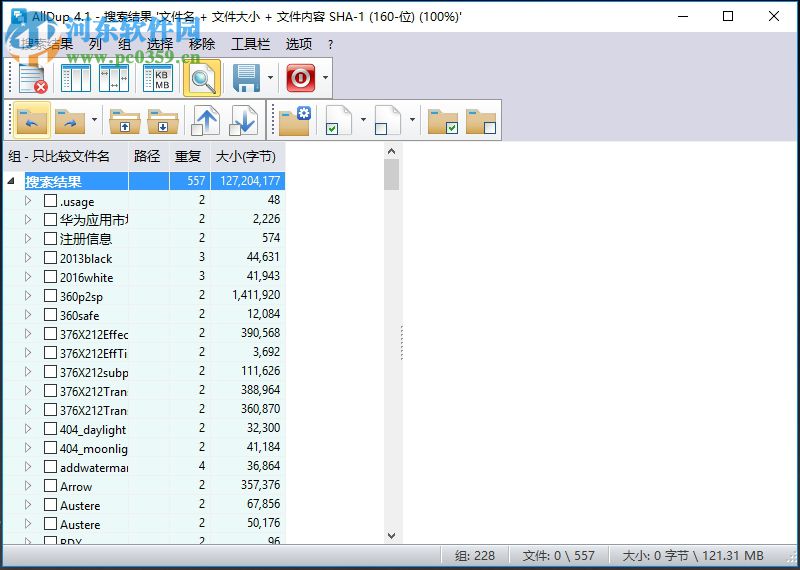Click the magnifier file preview icon

[202, 78]
